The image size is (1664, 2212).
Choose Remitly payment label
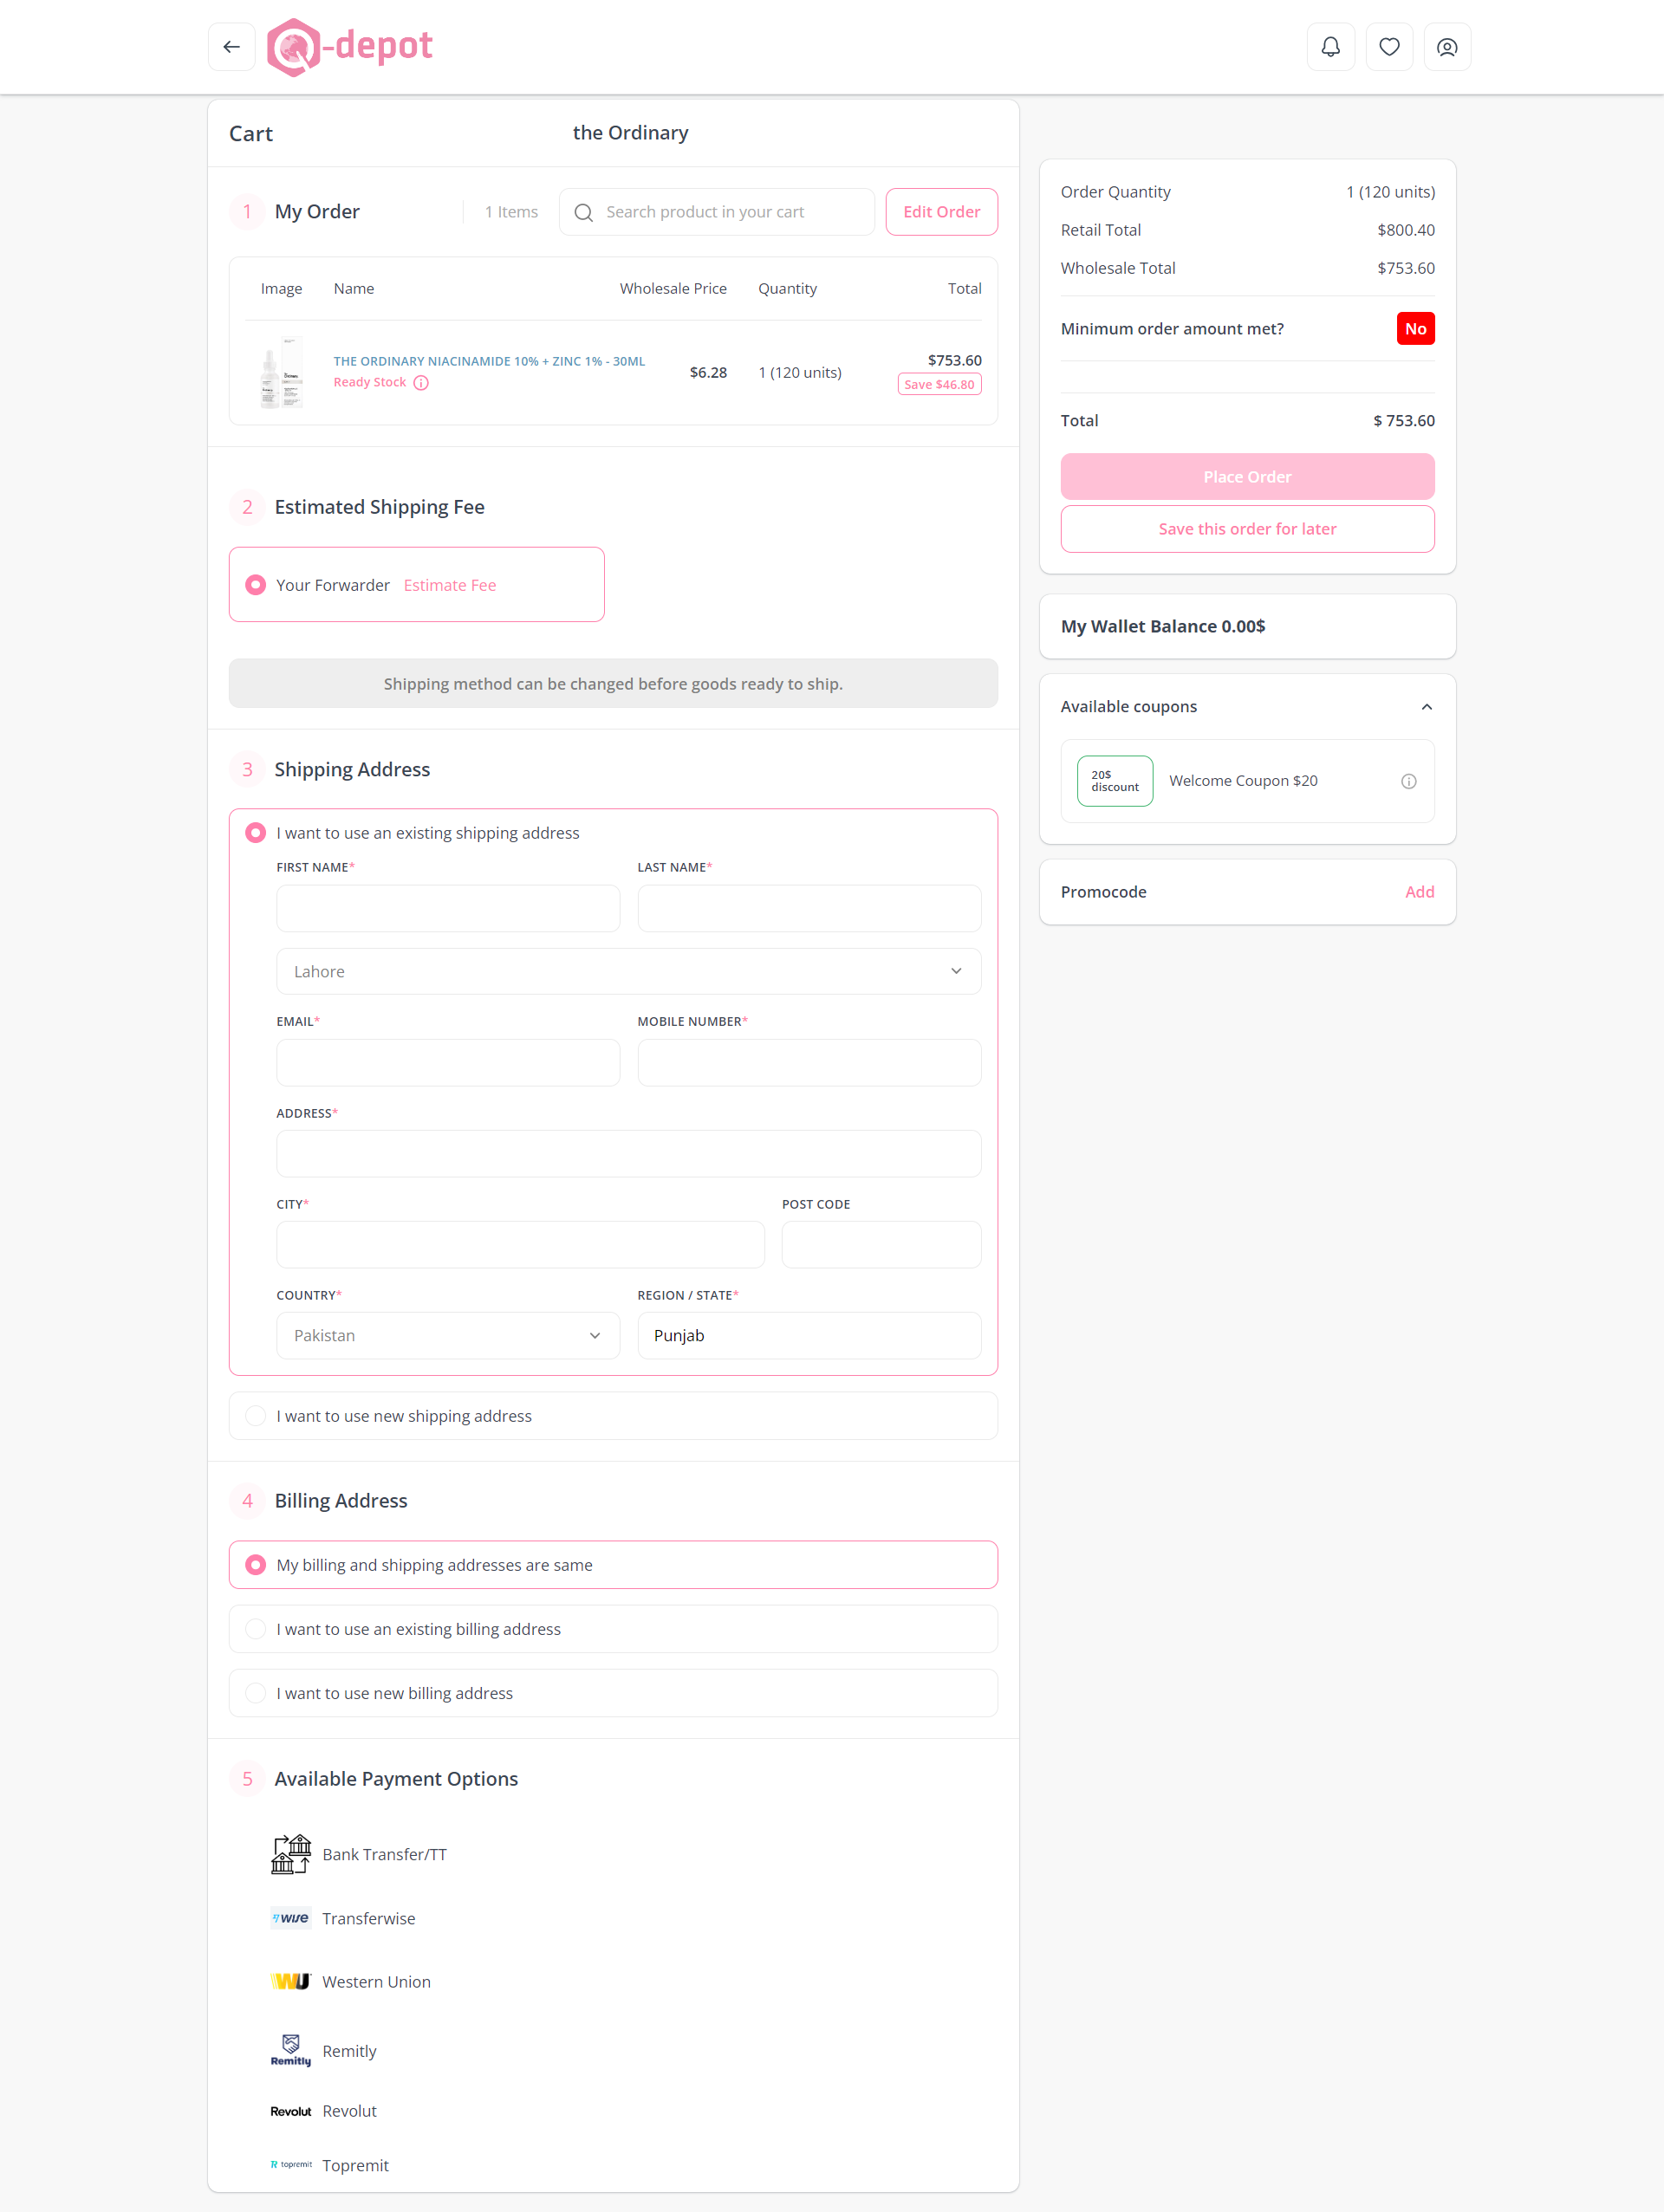pyautogui.click(x=349, y=2051)
